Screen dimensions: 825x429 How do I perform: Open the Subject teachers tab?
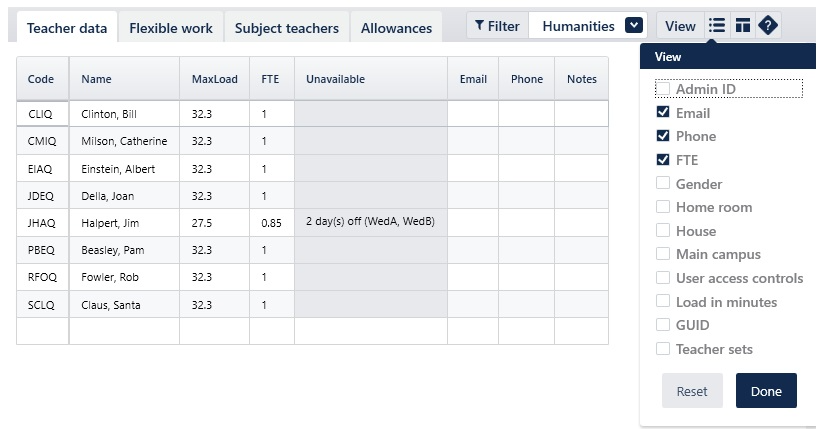tap(287, 28)
